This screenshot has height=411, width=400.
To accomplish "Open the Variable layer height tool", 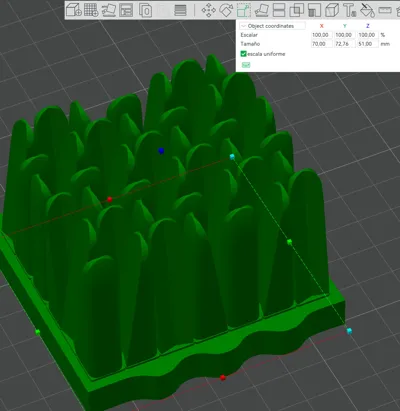I will coord(180,10).
